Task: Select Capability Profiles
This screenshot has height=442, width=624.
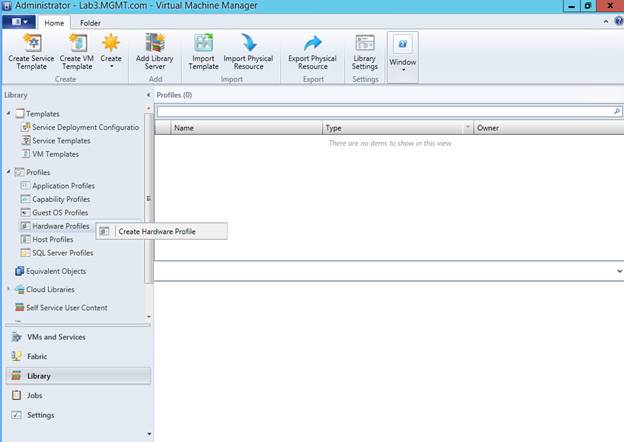Action: (56, 199)
